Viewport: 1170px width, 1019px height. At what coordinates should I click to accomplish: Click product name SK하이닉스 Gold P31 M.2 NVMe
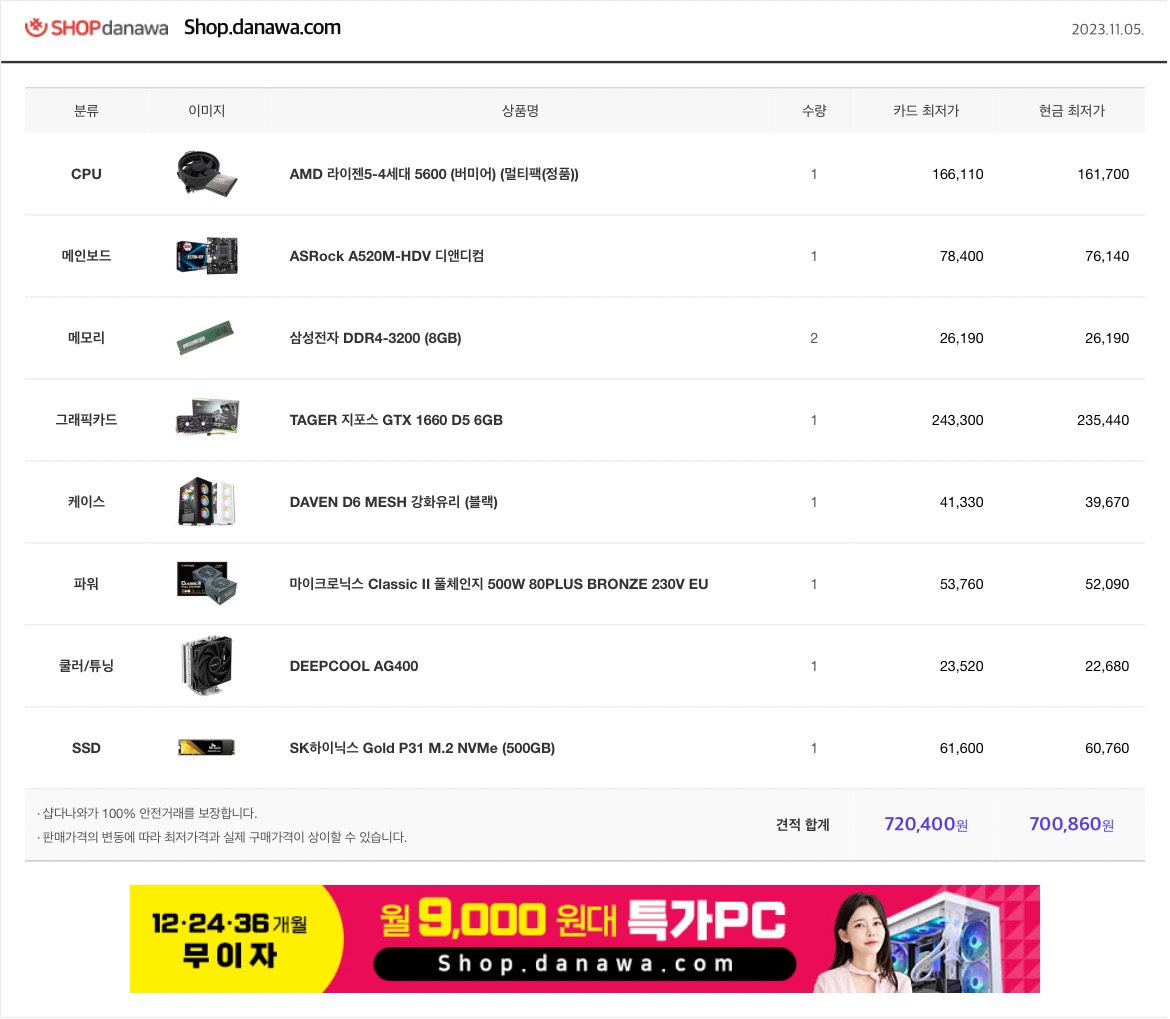coord(422,749)
